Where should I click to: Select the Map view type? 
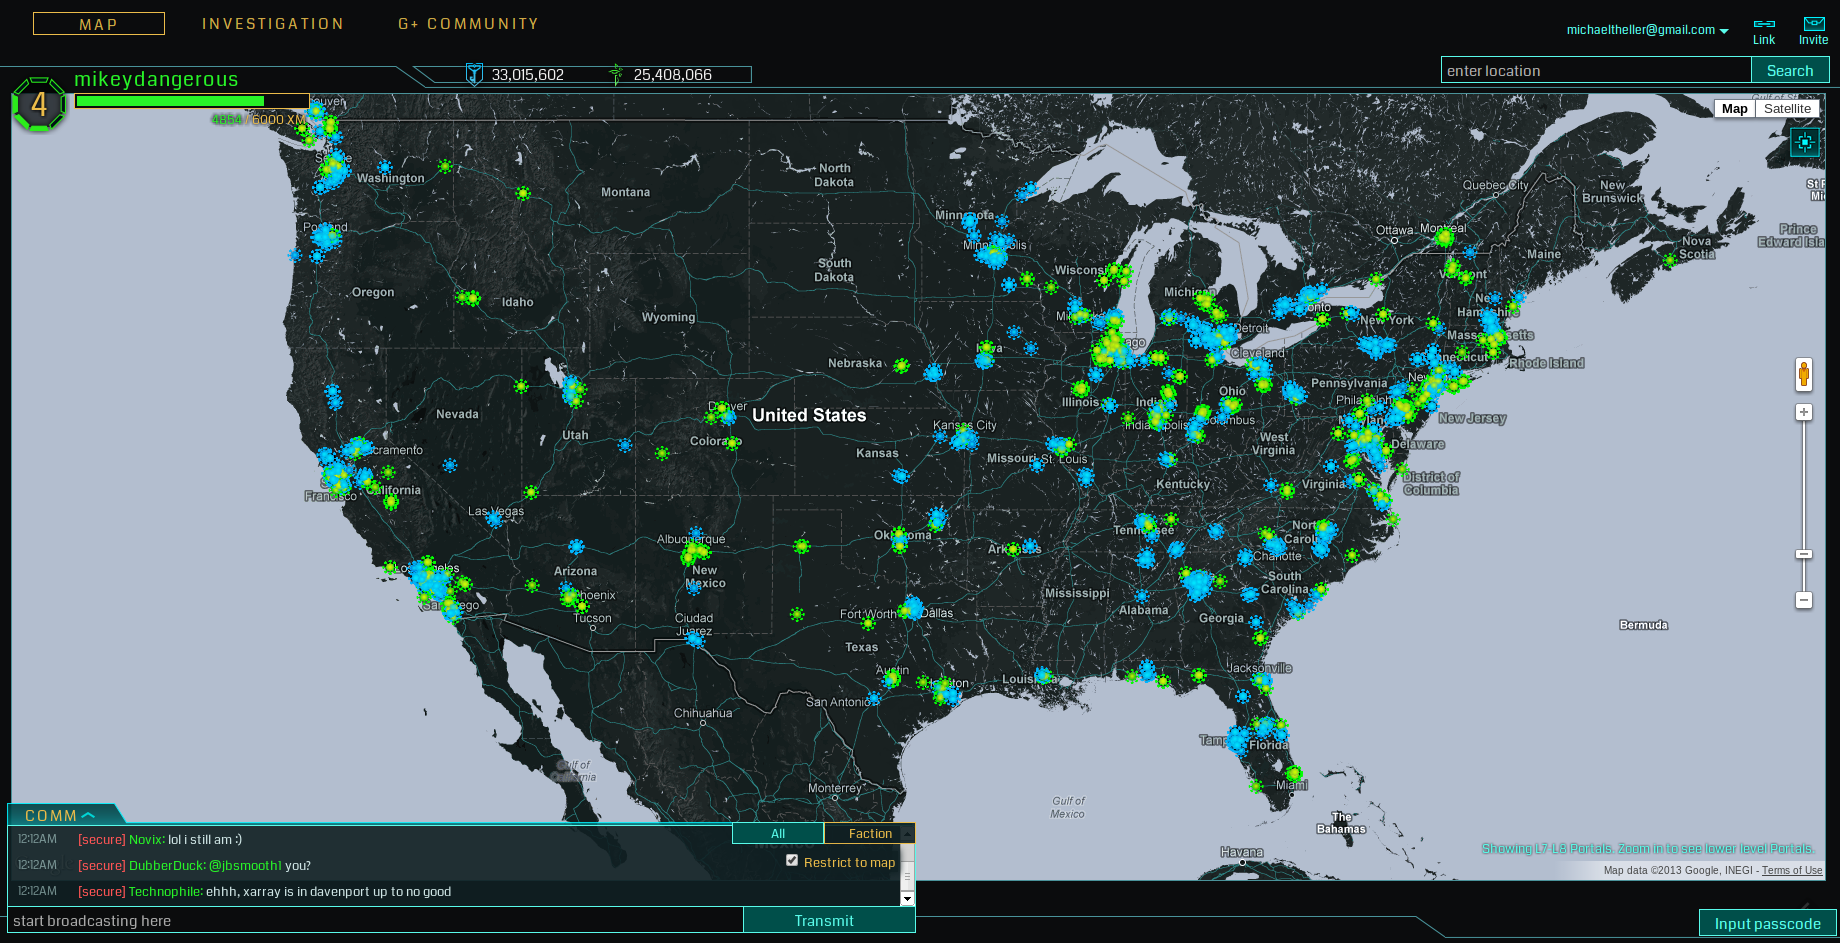pyautogui.click(x=1735, y=108)
